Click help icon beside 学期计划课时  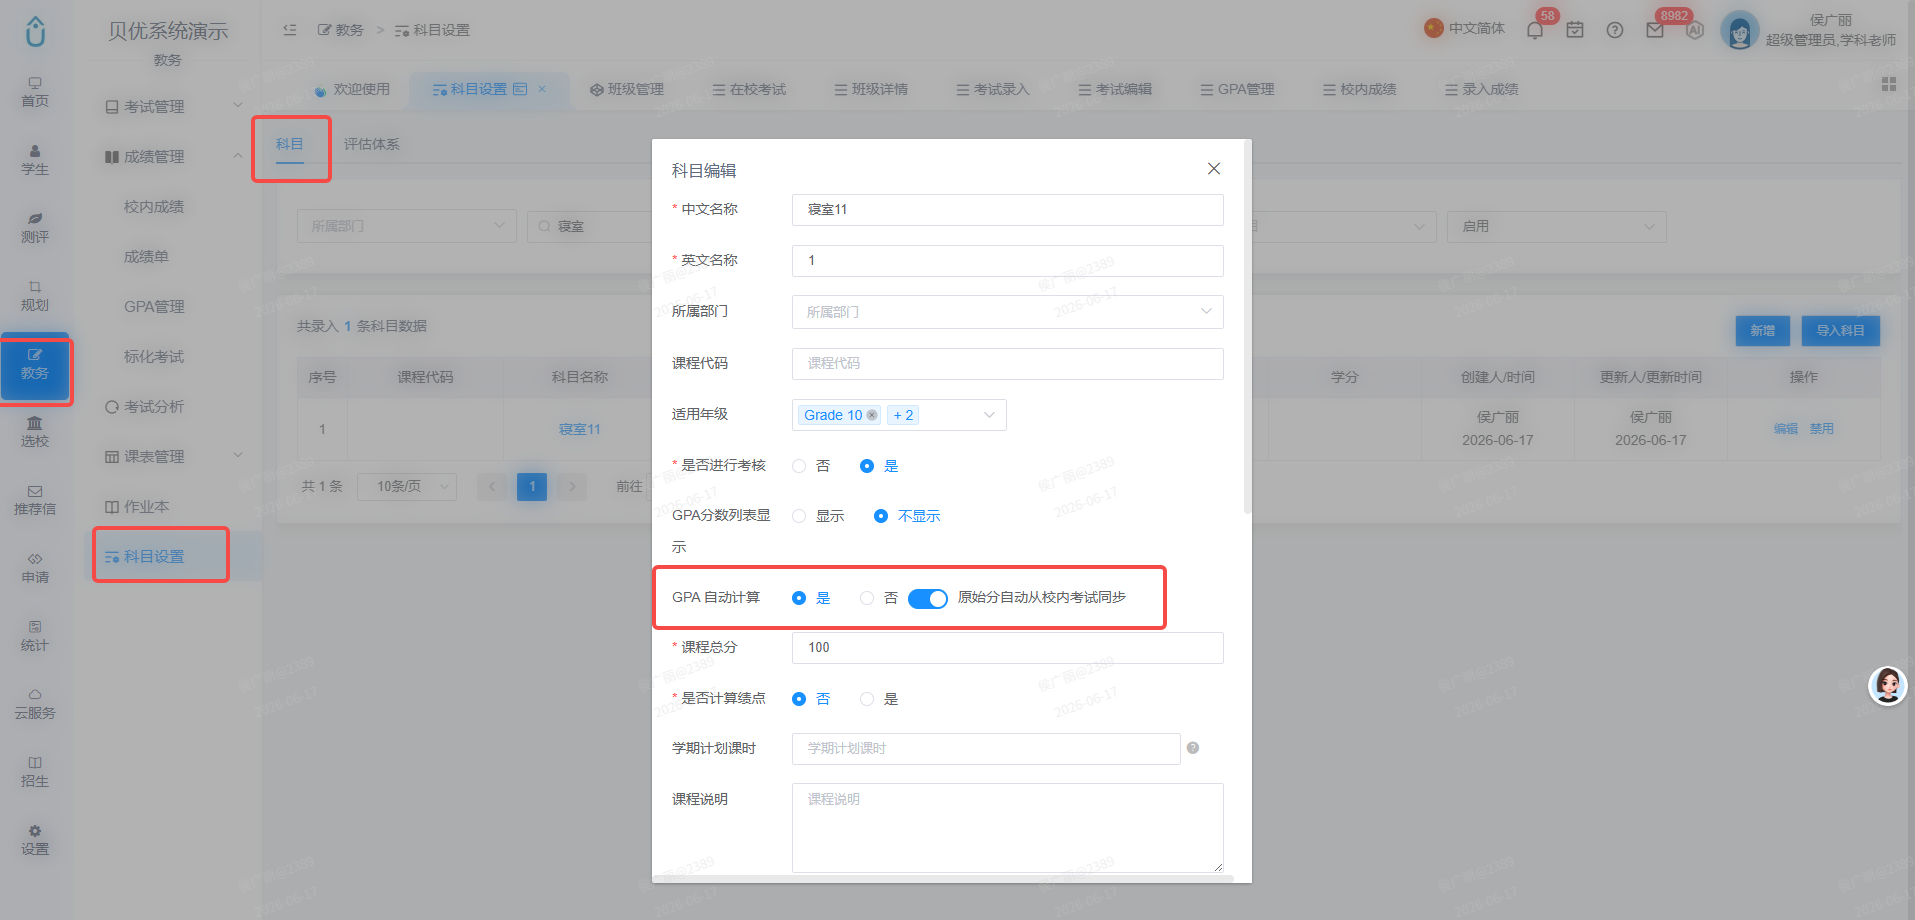tap(1193, 748)
